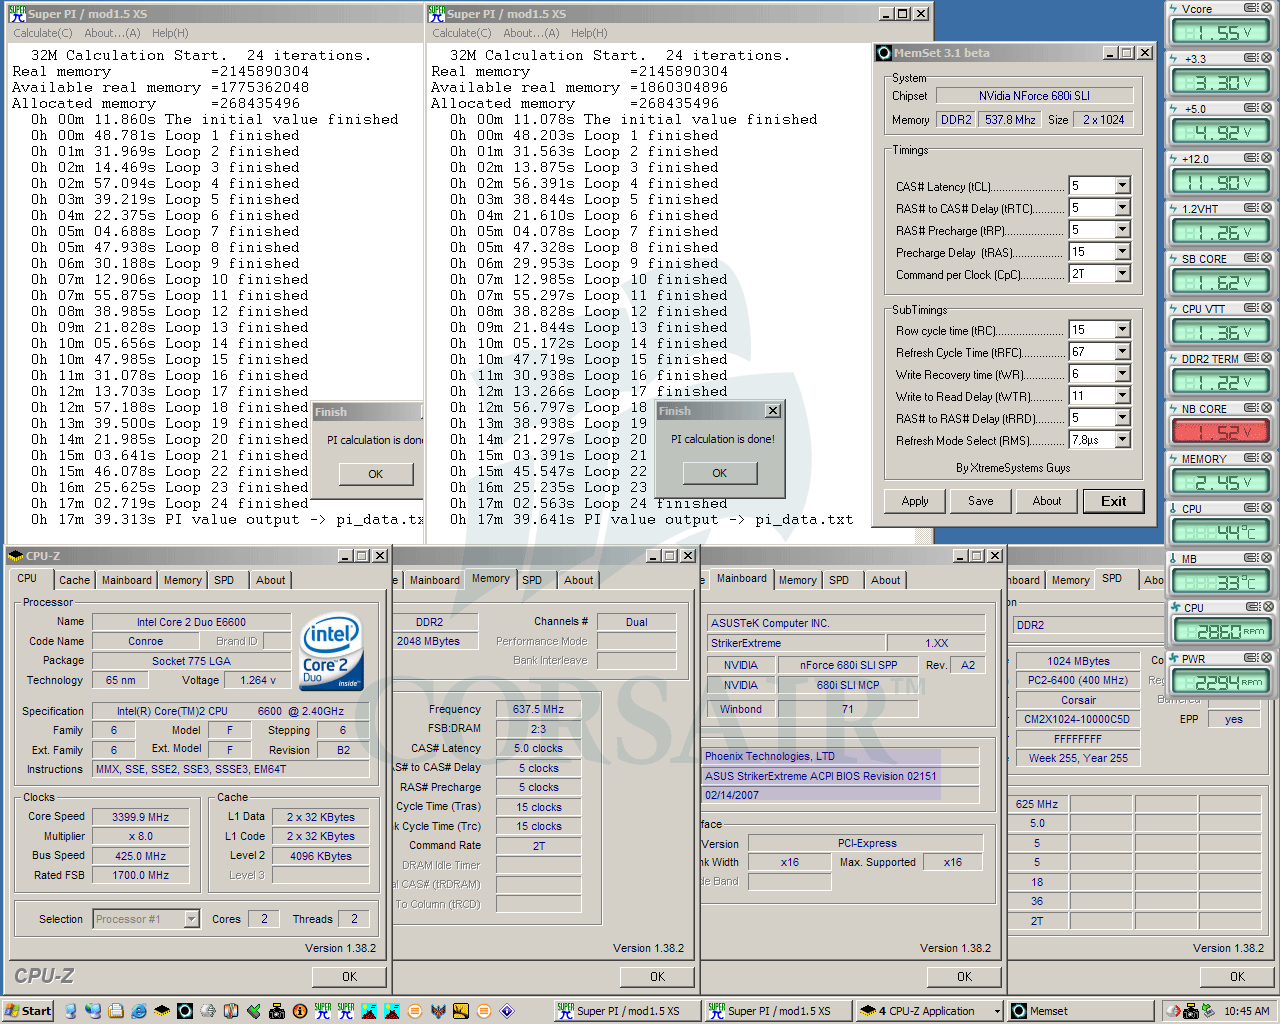Image resolution: width=1280 pixels, height=1024 pixels.
Task: Open Command per Clock dropdown
Action: [1122, 274]
